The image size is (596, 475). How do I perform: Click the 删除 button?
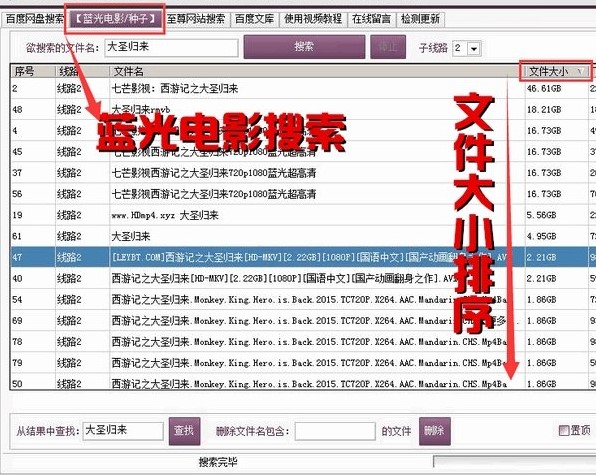[435, 431]
